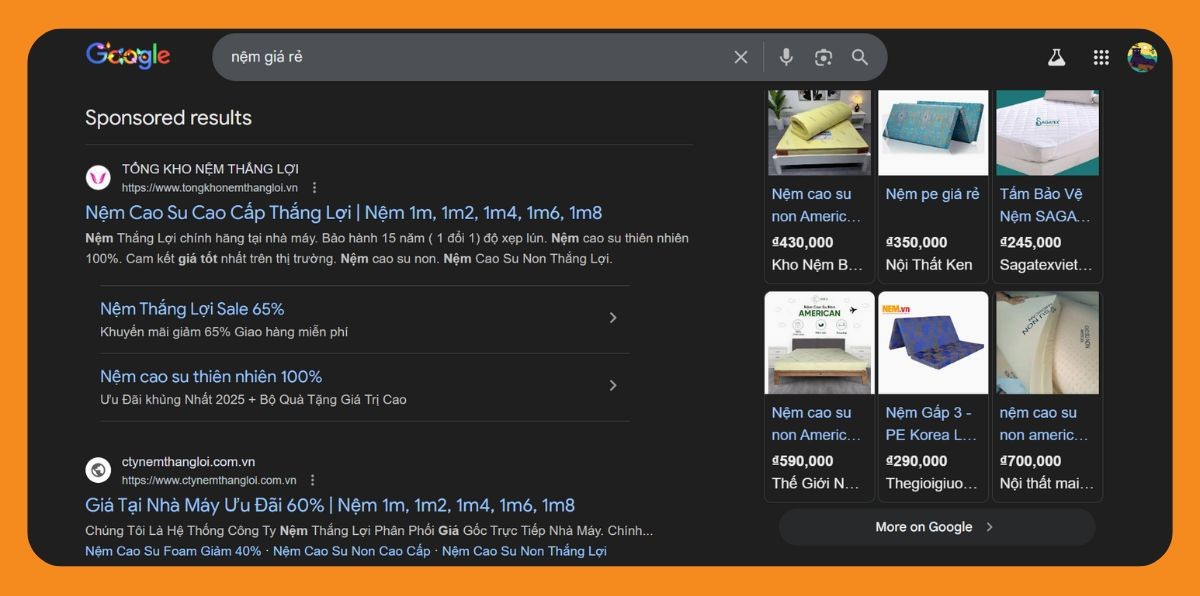The width and height of the screenshot is (1200, 596).
Task: Click the More on Google chevron
Action: coord(989,526)
